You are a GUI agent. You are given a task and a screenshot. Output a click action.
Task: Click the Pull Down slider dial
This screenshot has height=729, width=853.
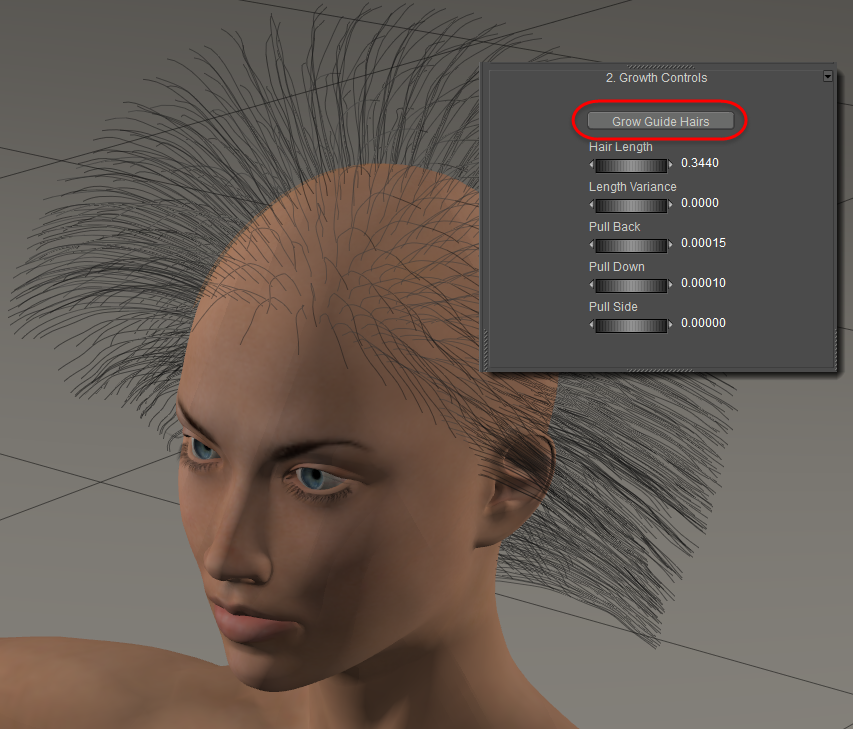click(x=630, y=285)
